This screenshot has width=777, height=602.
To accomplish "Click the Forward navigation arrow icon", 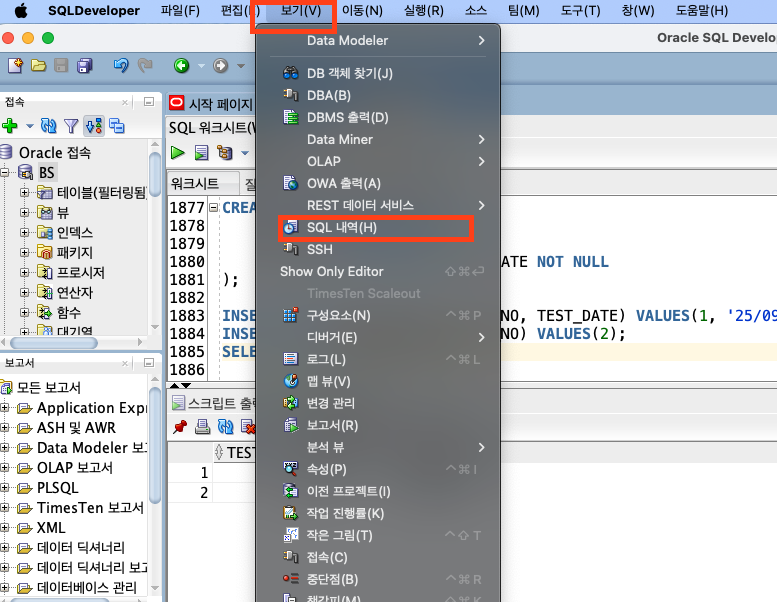I will coord(221,65).
